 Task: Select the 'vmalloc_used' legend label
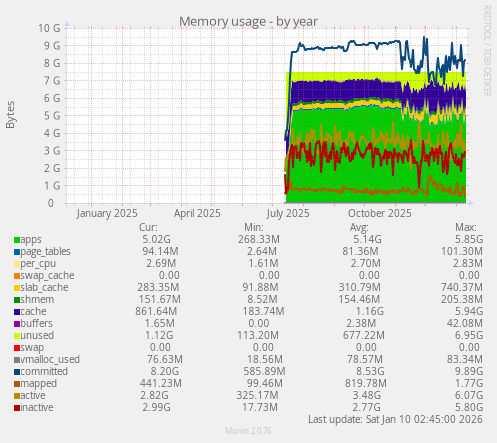point(50,359)
